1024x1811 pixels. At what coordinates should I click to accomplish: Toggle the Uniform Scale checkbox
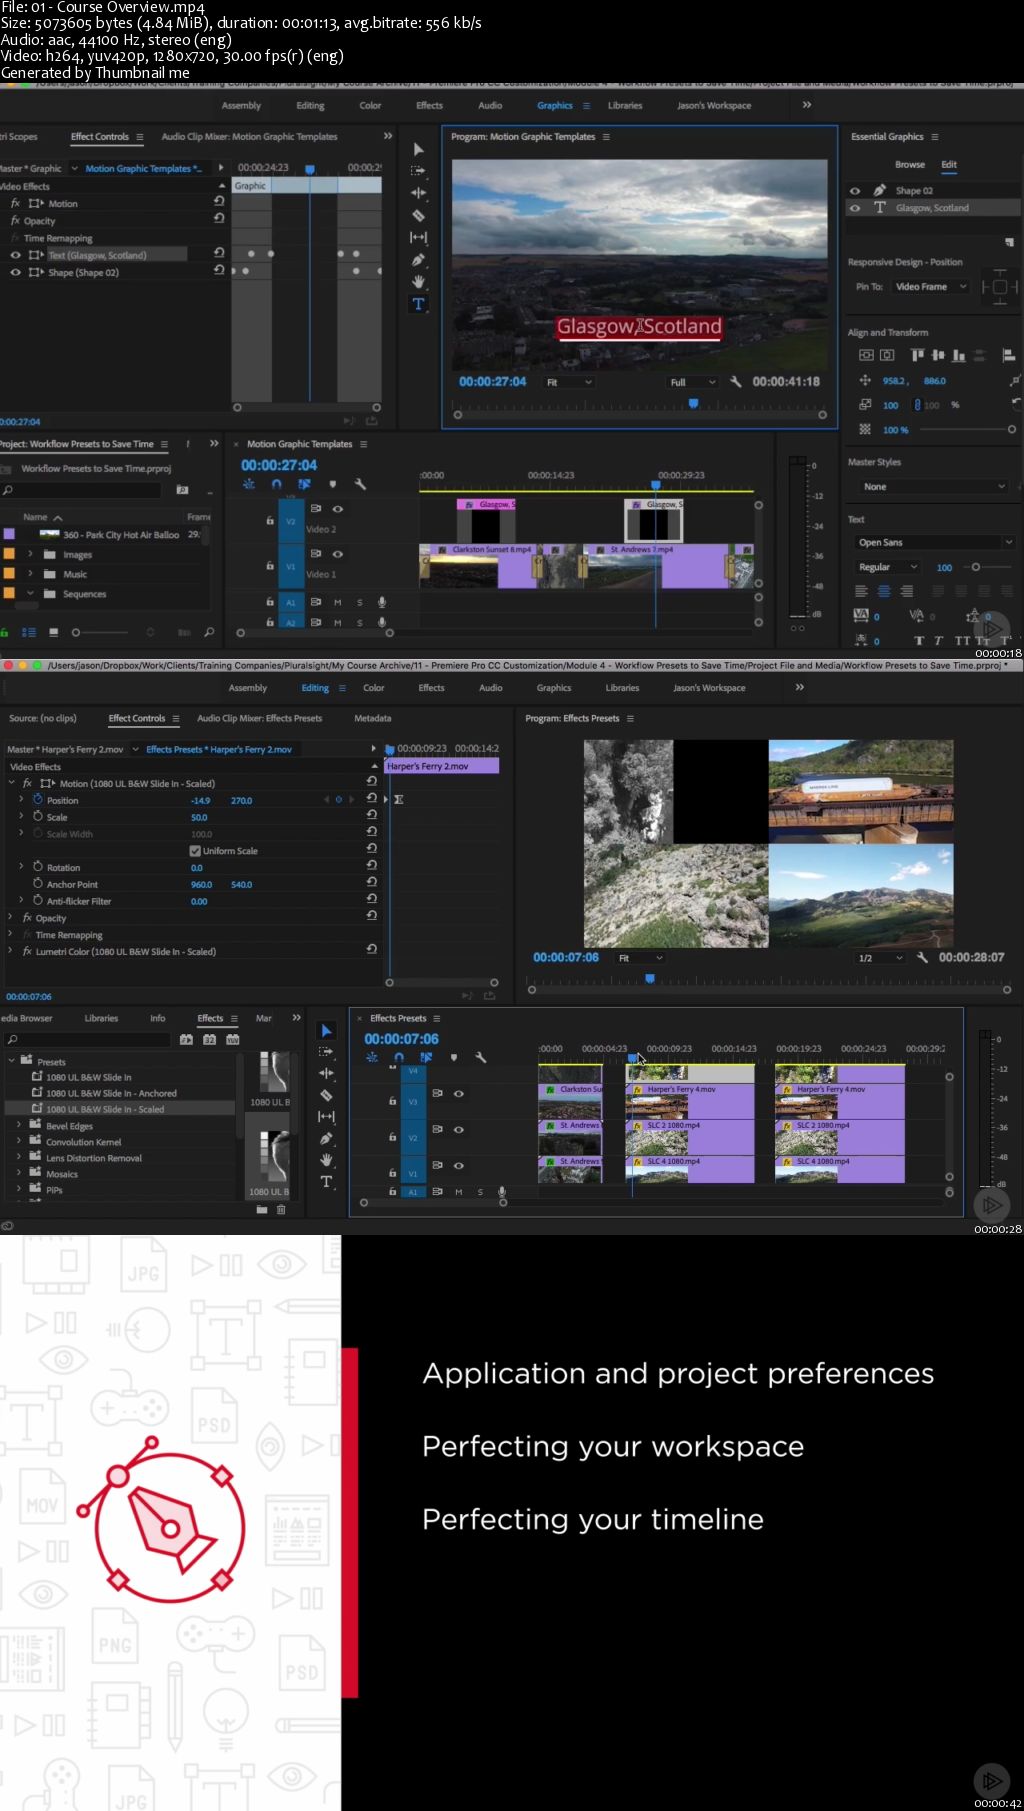pos(195,851)
